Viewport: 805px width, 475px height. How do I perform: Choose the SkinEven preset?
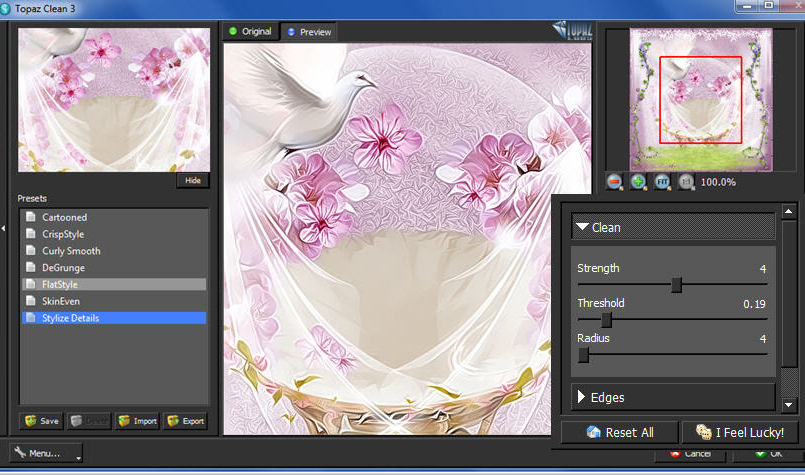114,301
